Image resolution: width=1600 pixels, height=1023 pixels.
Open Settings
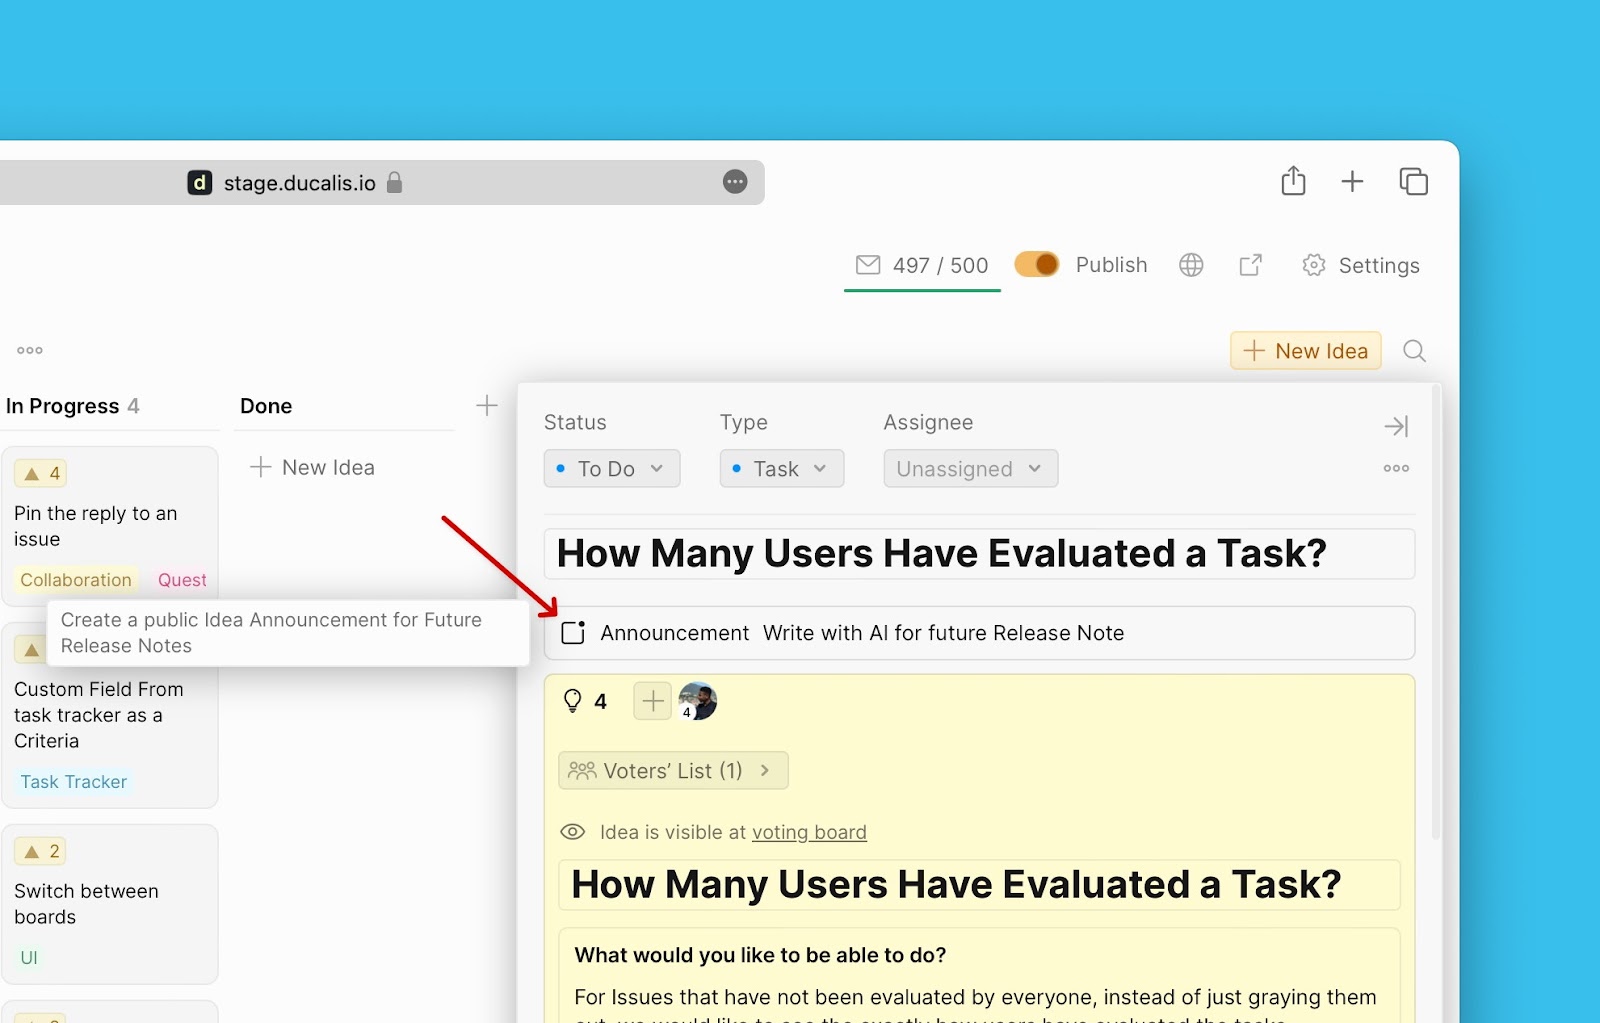coord(1361,266)
